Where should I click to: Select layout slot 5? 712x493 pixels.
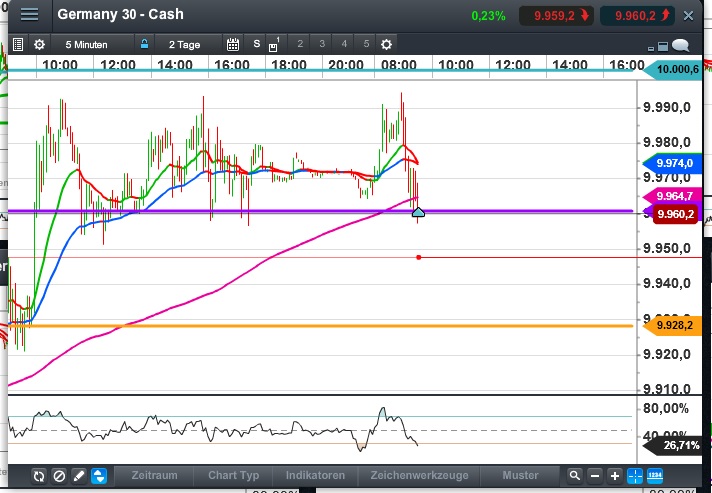(x=366, y=44)
